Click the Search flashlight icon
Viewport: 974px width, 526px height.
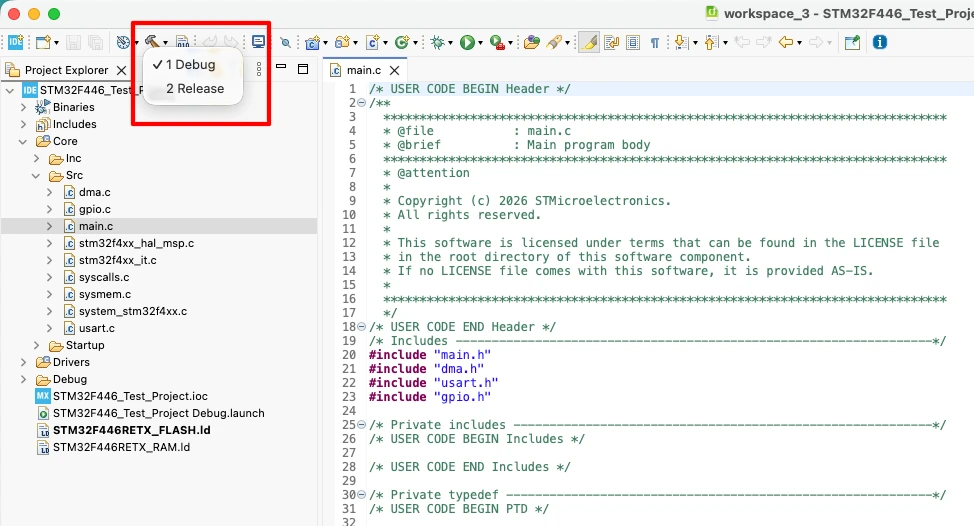(553, 42)
